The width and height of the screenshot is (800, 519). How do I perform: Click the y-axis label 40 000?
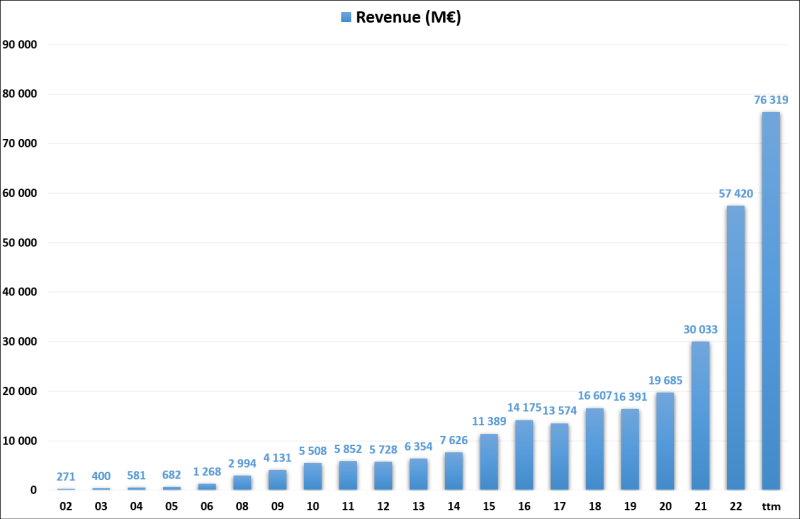[x=20, y=292]
